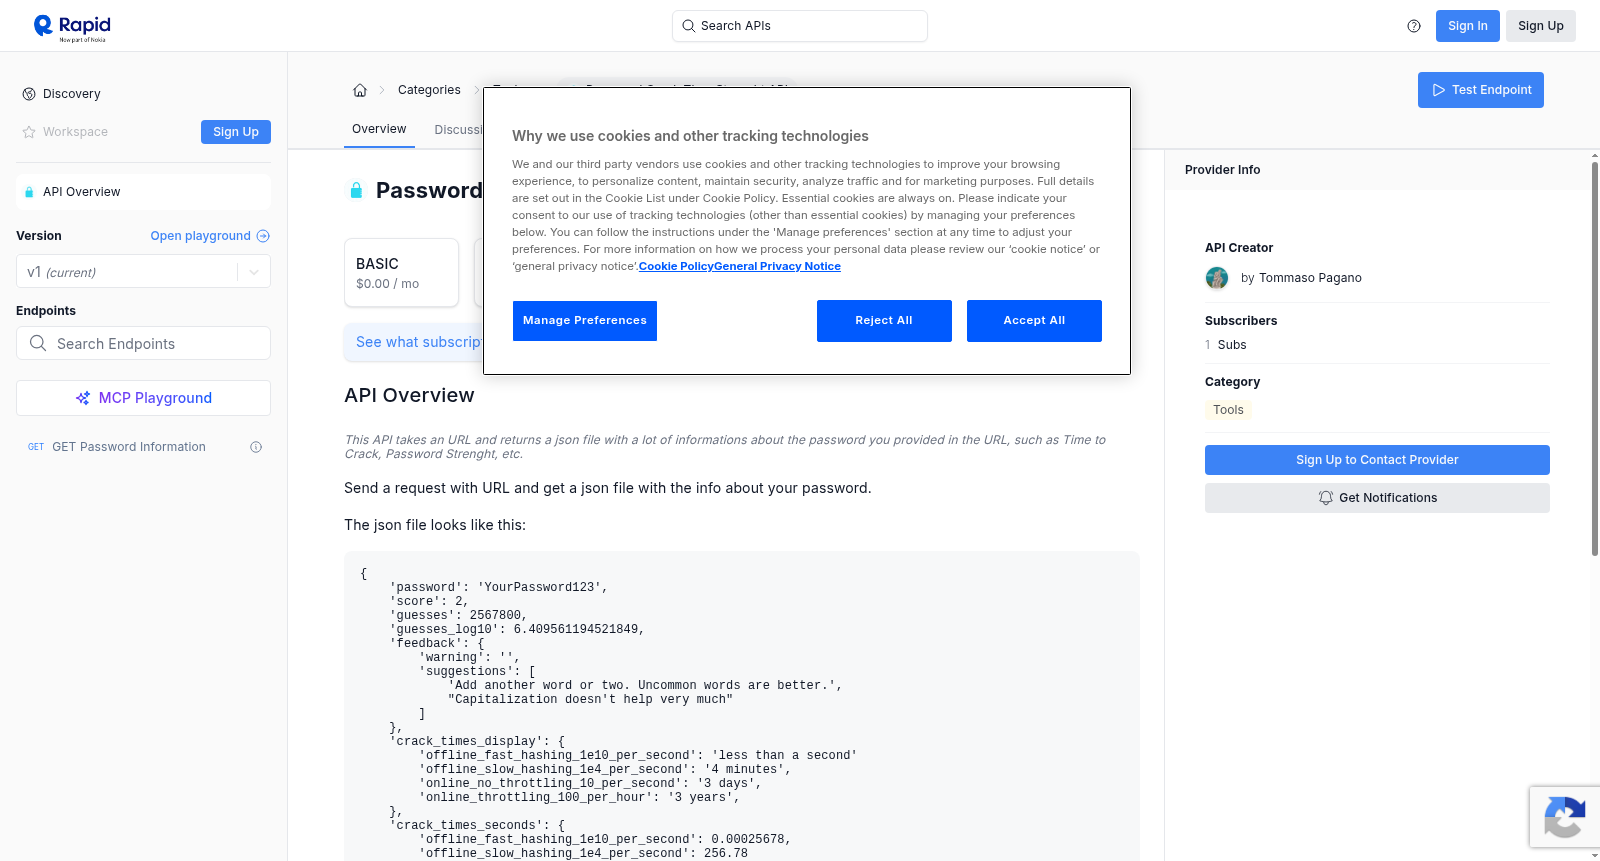Open the v1 (current) version dropdown
1600x861 pixels.
point(143,272)
